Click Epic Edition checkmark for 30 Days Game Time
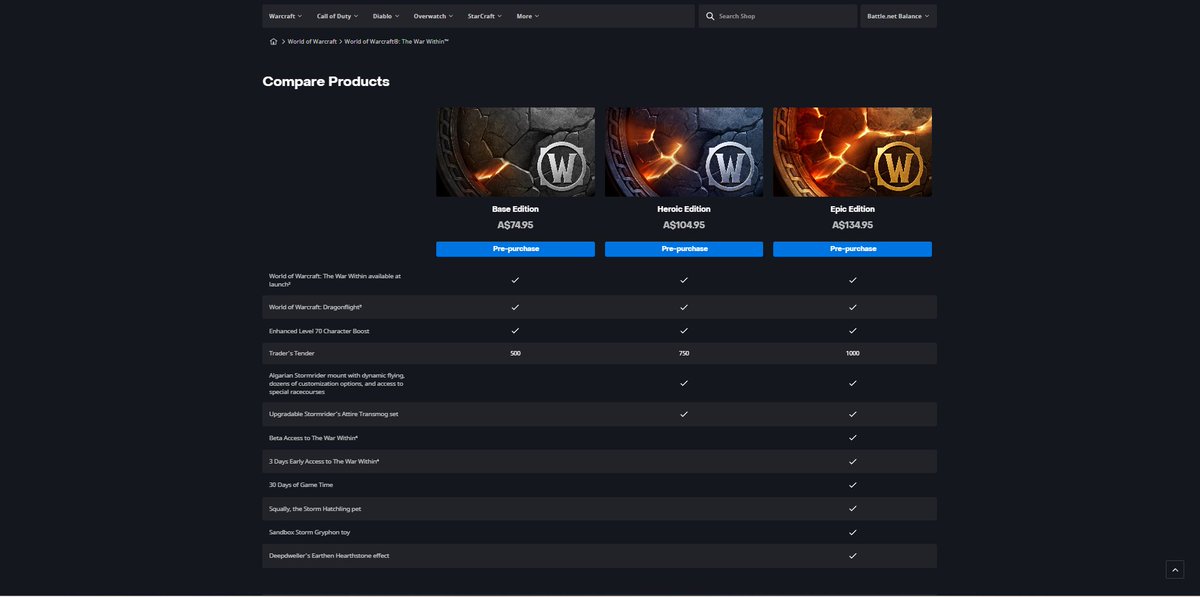Image resolution: width=1200 pixels, height=597 pixels. pos(852,485)
